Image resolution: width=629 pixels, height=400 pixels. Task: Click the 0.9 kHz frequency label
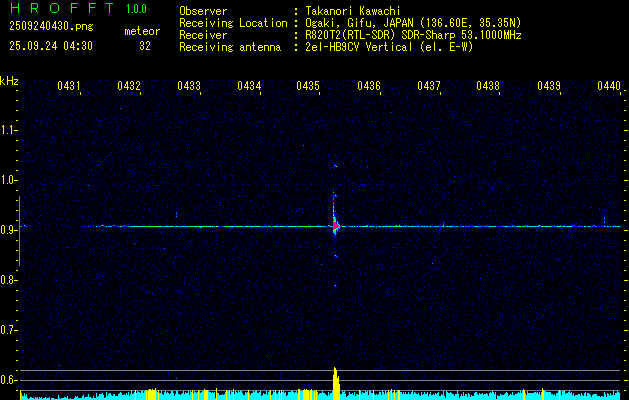[8, 230]
